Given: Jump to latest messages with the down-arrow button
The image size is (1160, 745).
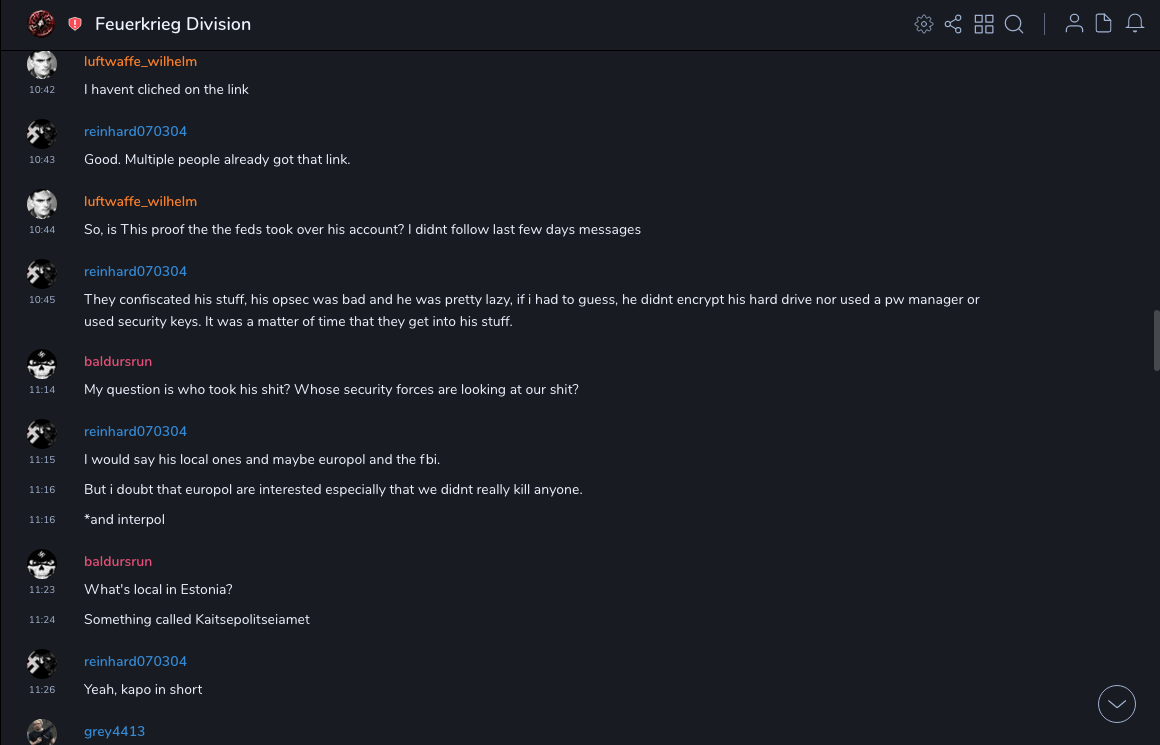Looking at the screenshot, I should (x=1117, y=704).
